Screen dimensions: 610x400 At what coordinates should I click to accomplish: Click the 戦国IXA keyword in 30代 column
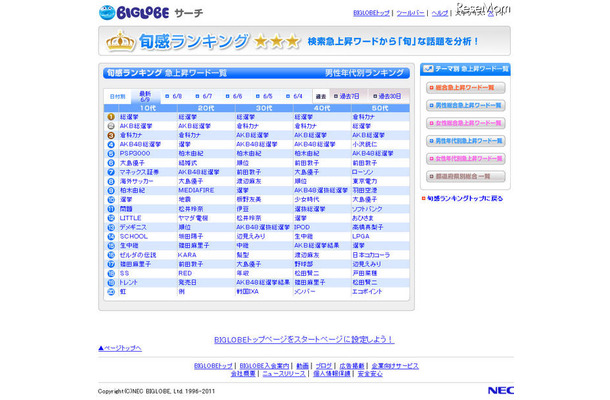pyautogui.click(x=247, y=292)
